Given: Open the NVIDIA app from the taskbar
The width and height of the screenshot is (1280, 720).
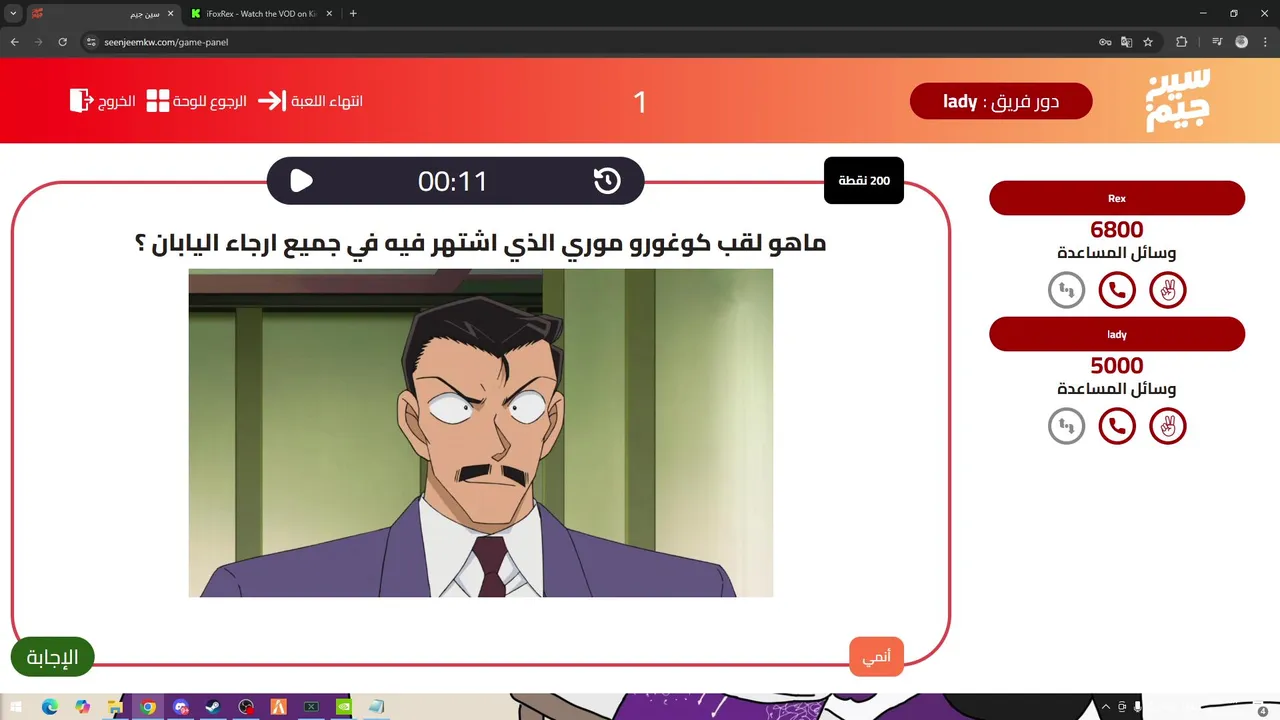Looking at the screenshot, I should pos(345,707).
